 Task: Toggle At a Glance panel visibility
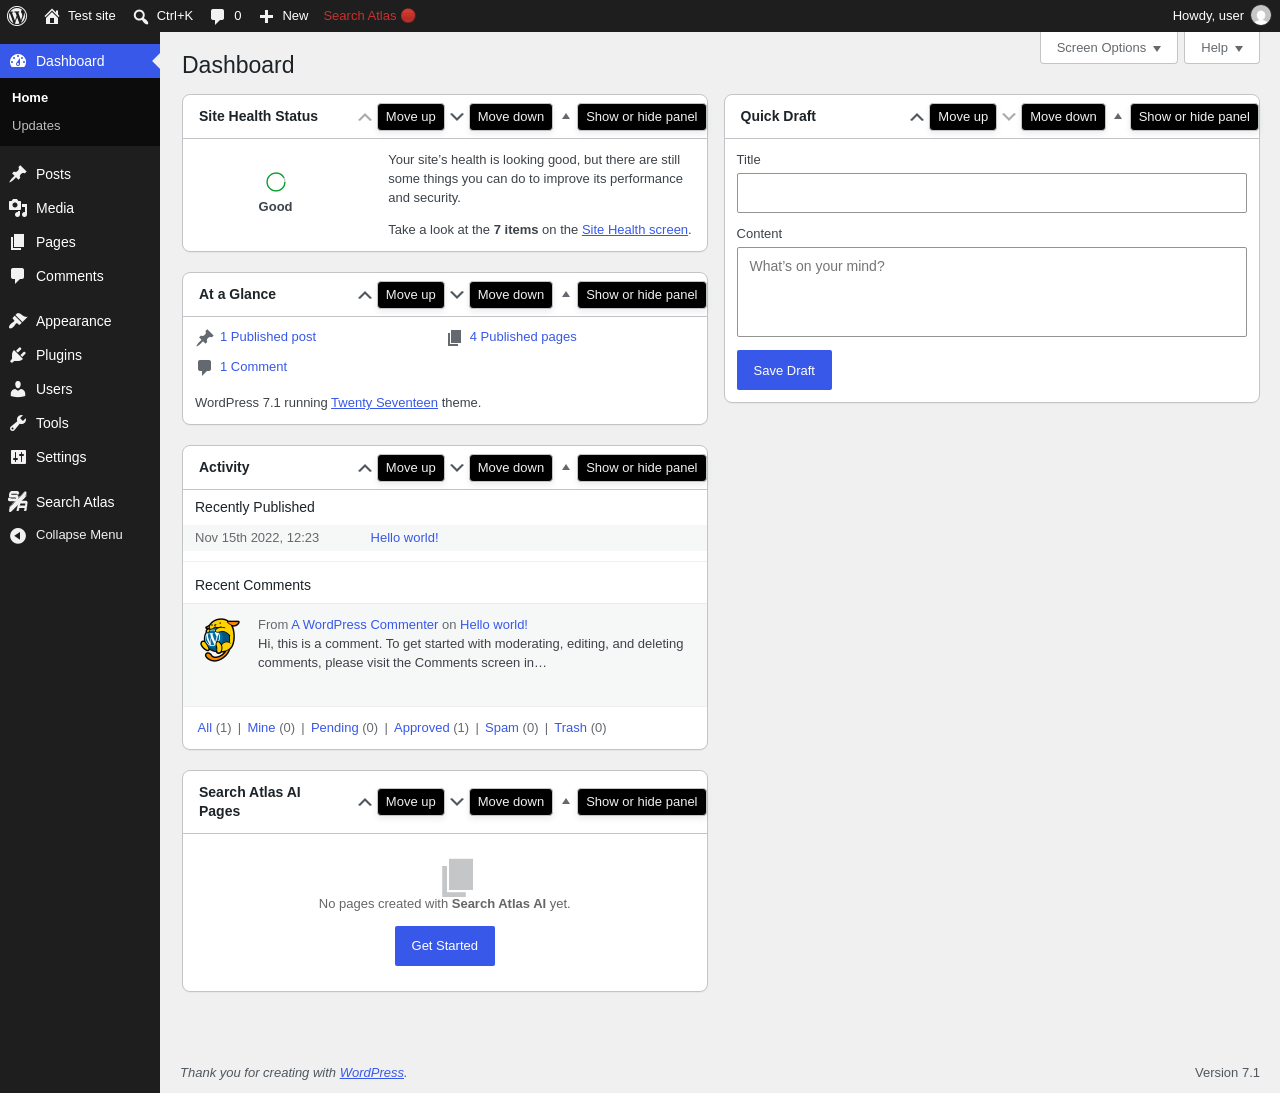[x=566, y=295]
